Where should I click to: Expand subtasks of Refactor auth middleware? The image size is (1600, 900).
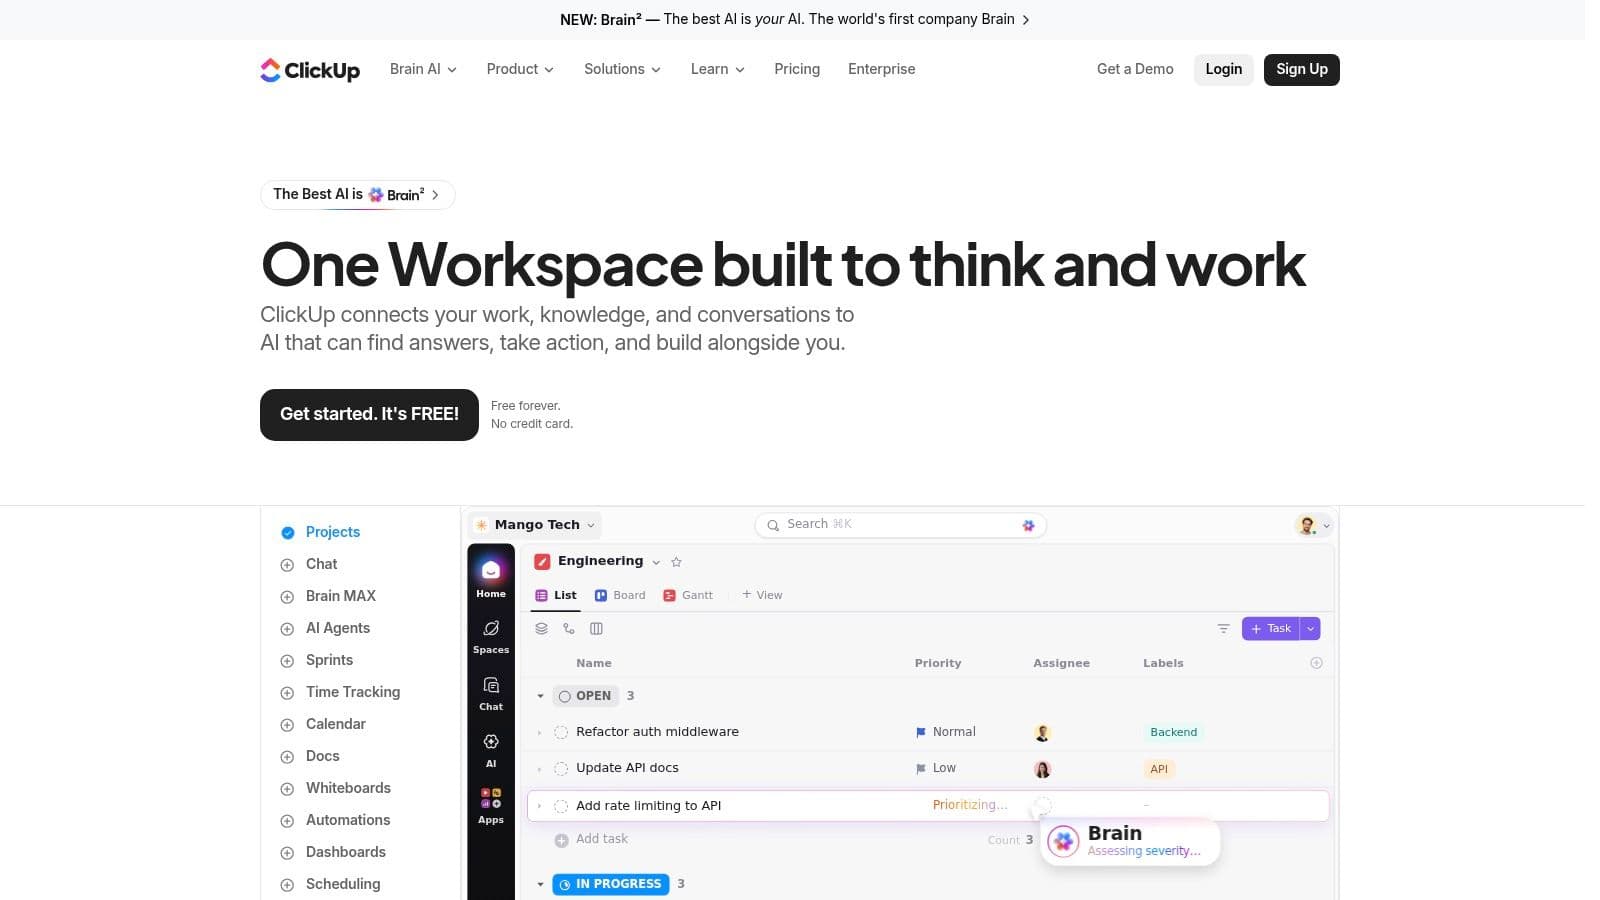pyautogui.click(x=540, y=733)
